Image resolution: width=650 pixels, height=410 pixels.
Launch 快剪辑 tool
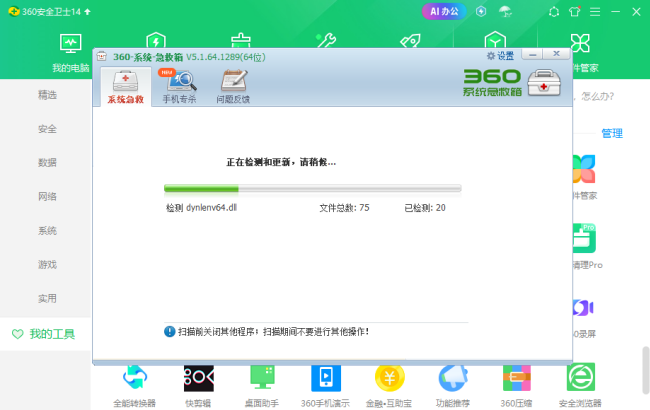click(x=199, y=386)
